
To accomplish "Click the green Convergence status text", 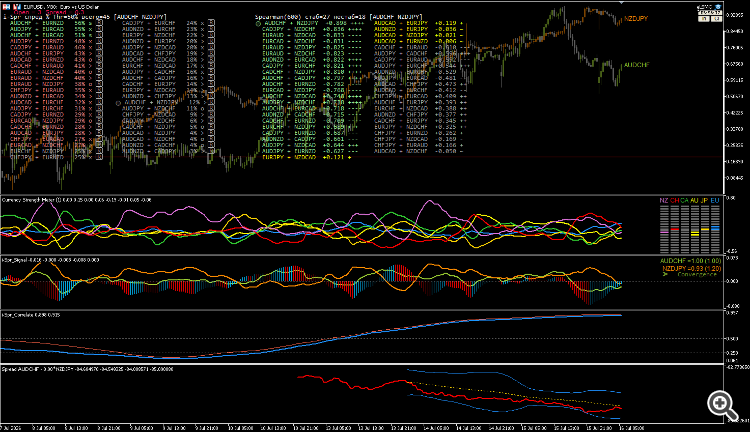I will click(x=697, y=275).
